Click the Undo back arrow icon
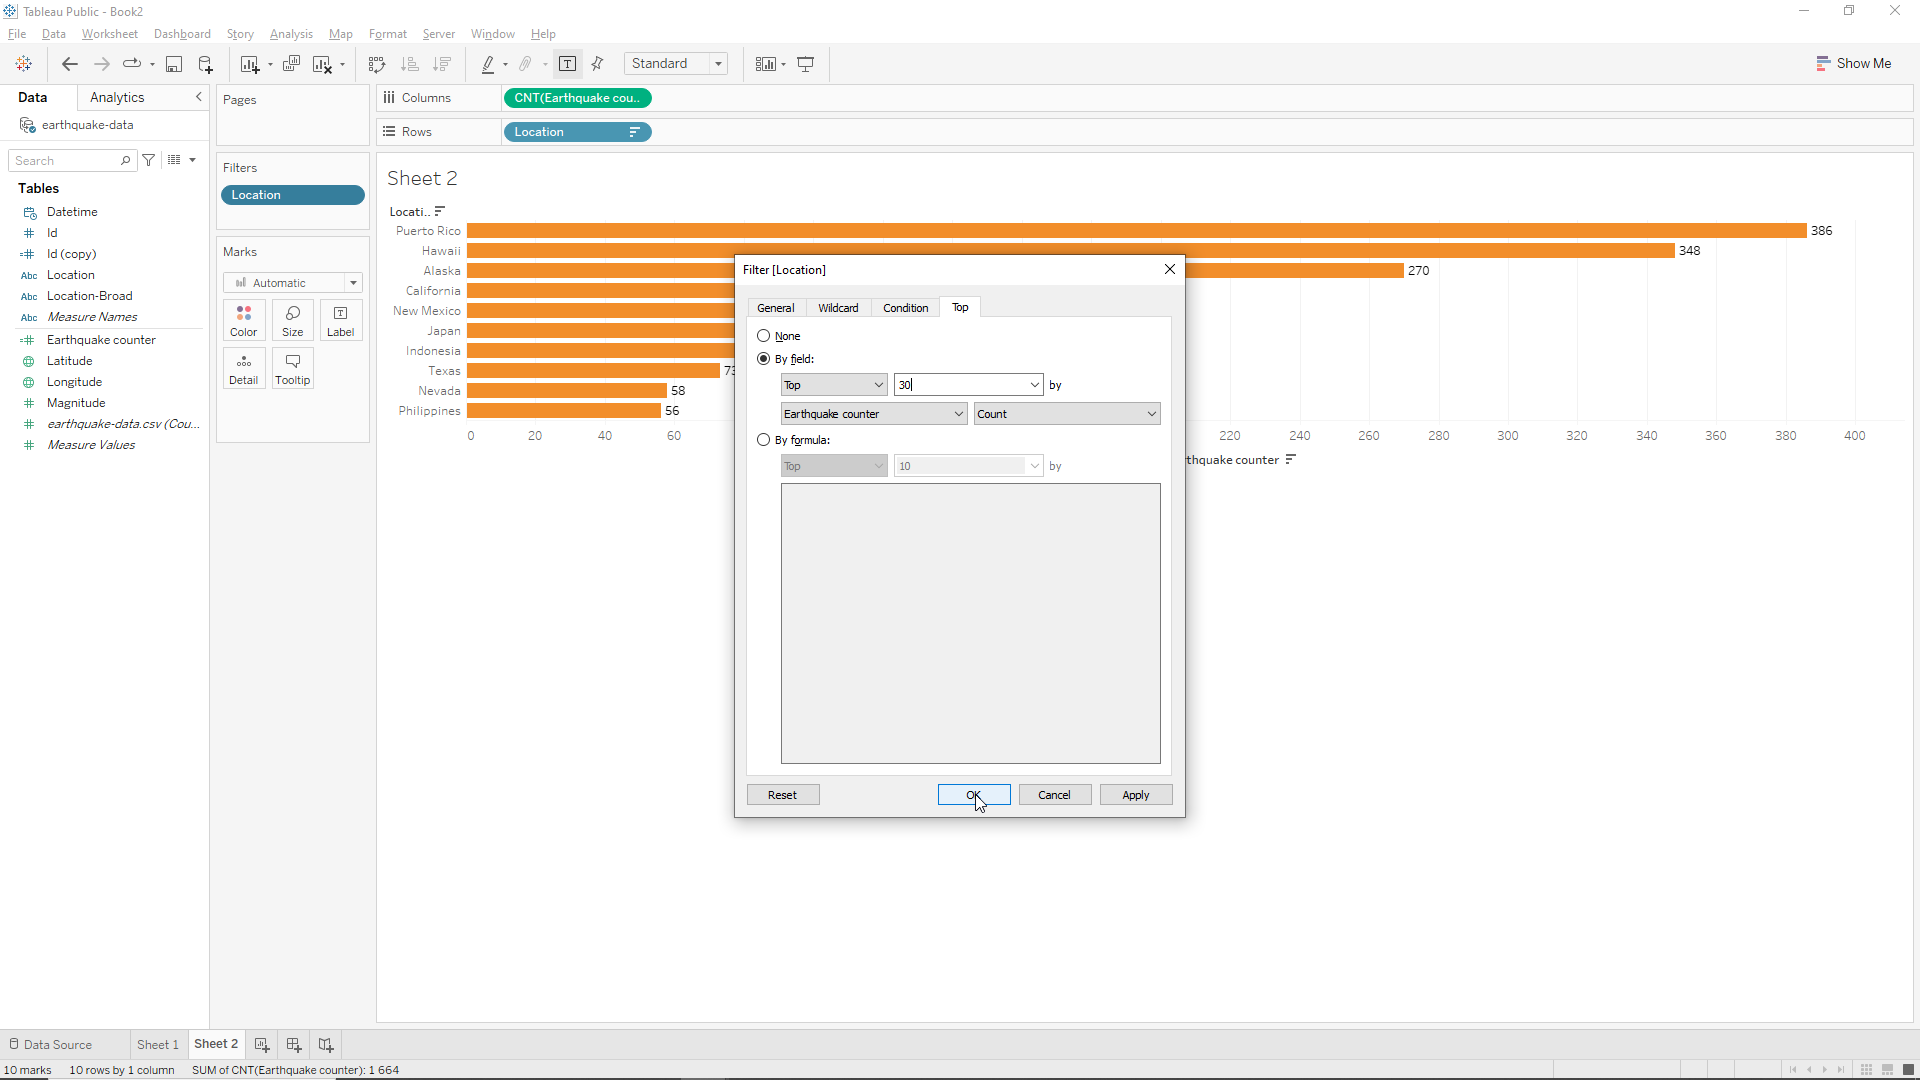The height and width of the screenshot is (1080, 1920). (69, 64)
